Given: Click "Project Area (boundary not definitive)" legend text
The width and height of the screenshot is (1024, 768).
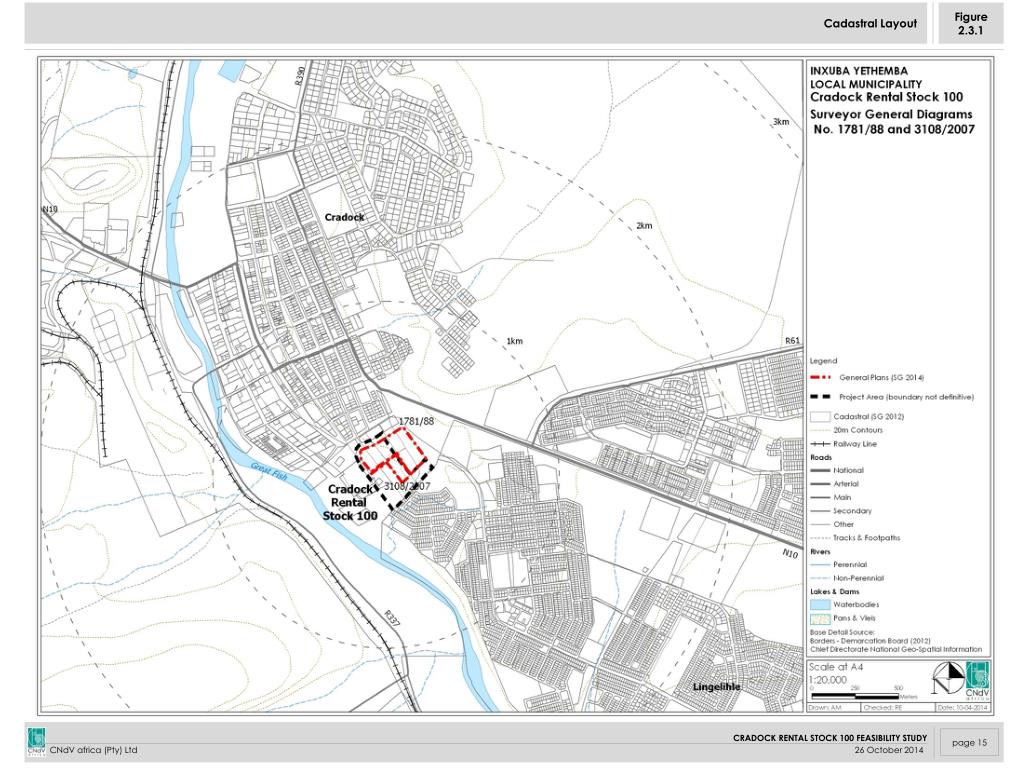Looking at the screenshot, I should [906, 397].
